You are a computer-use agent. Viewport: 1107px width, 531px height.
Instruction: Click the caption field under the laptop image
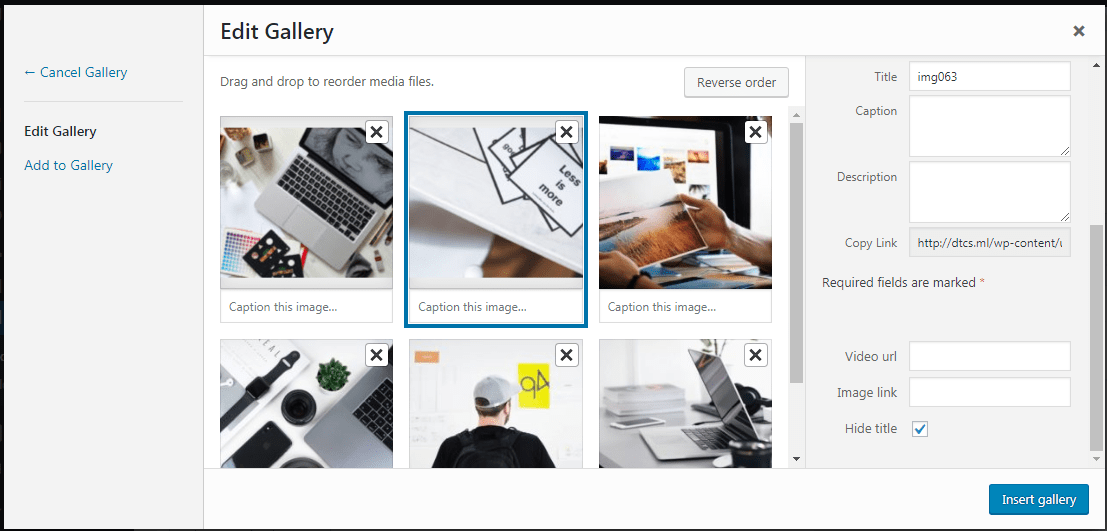pyautogui.click(x=306, y=307)
